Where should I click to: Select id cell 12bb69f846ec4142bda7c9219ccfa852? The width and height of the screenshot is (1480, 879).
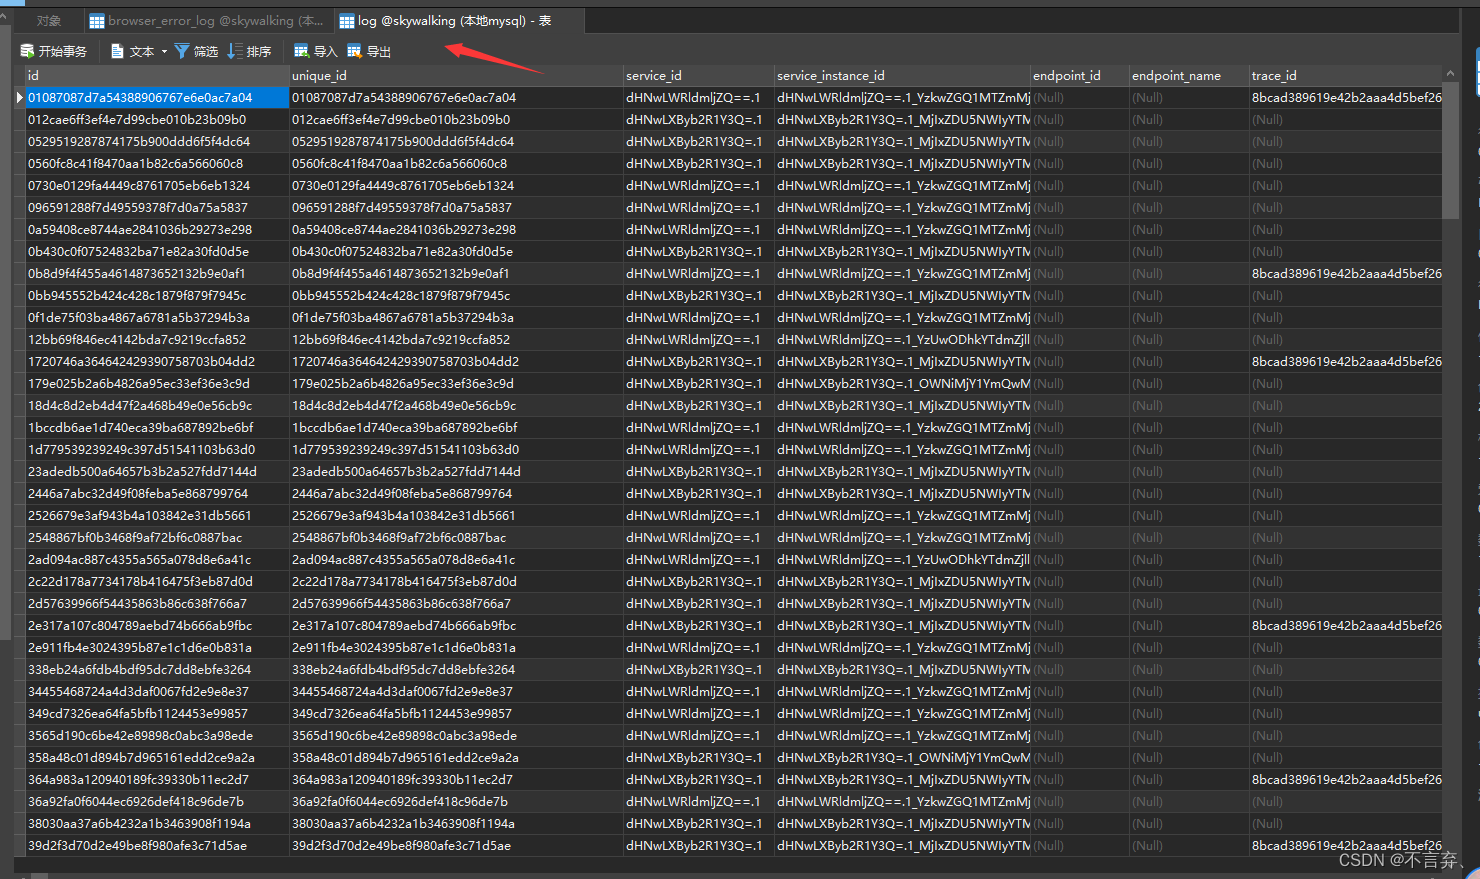tap(157, 340)
